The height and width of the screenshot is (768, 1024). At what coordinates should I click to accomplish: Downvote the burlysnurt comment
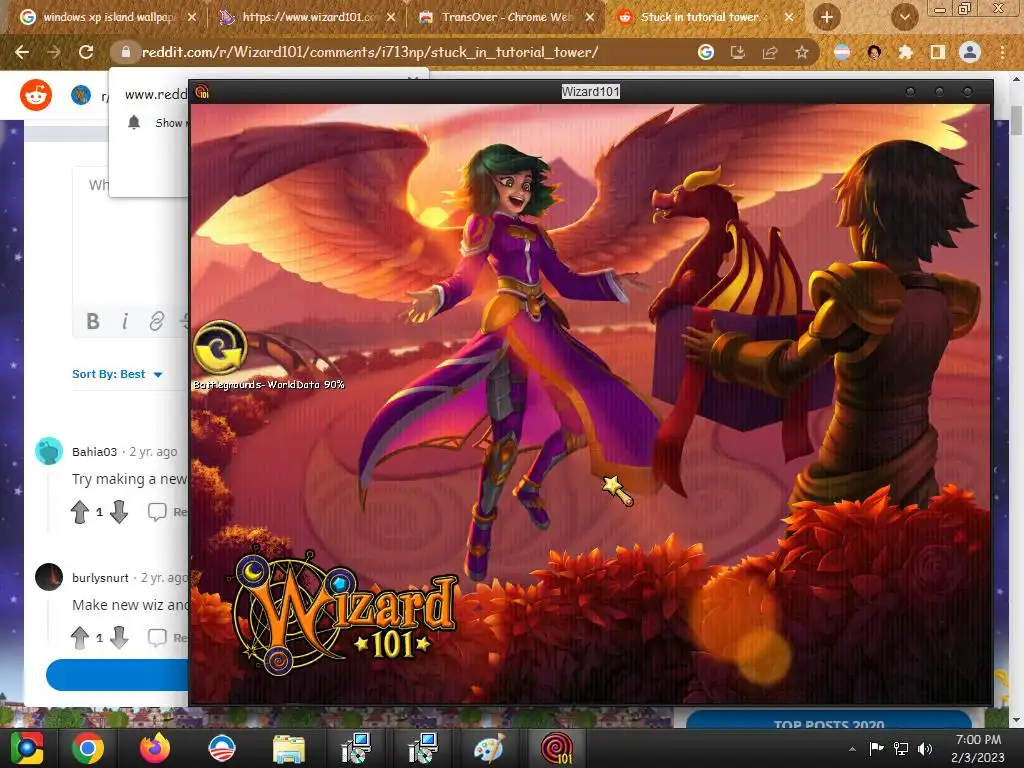tap(119, 637)
